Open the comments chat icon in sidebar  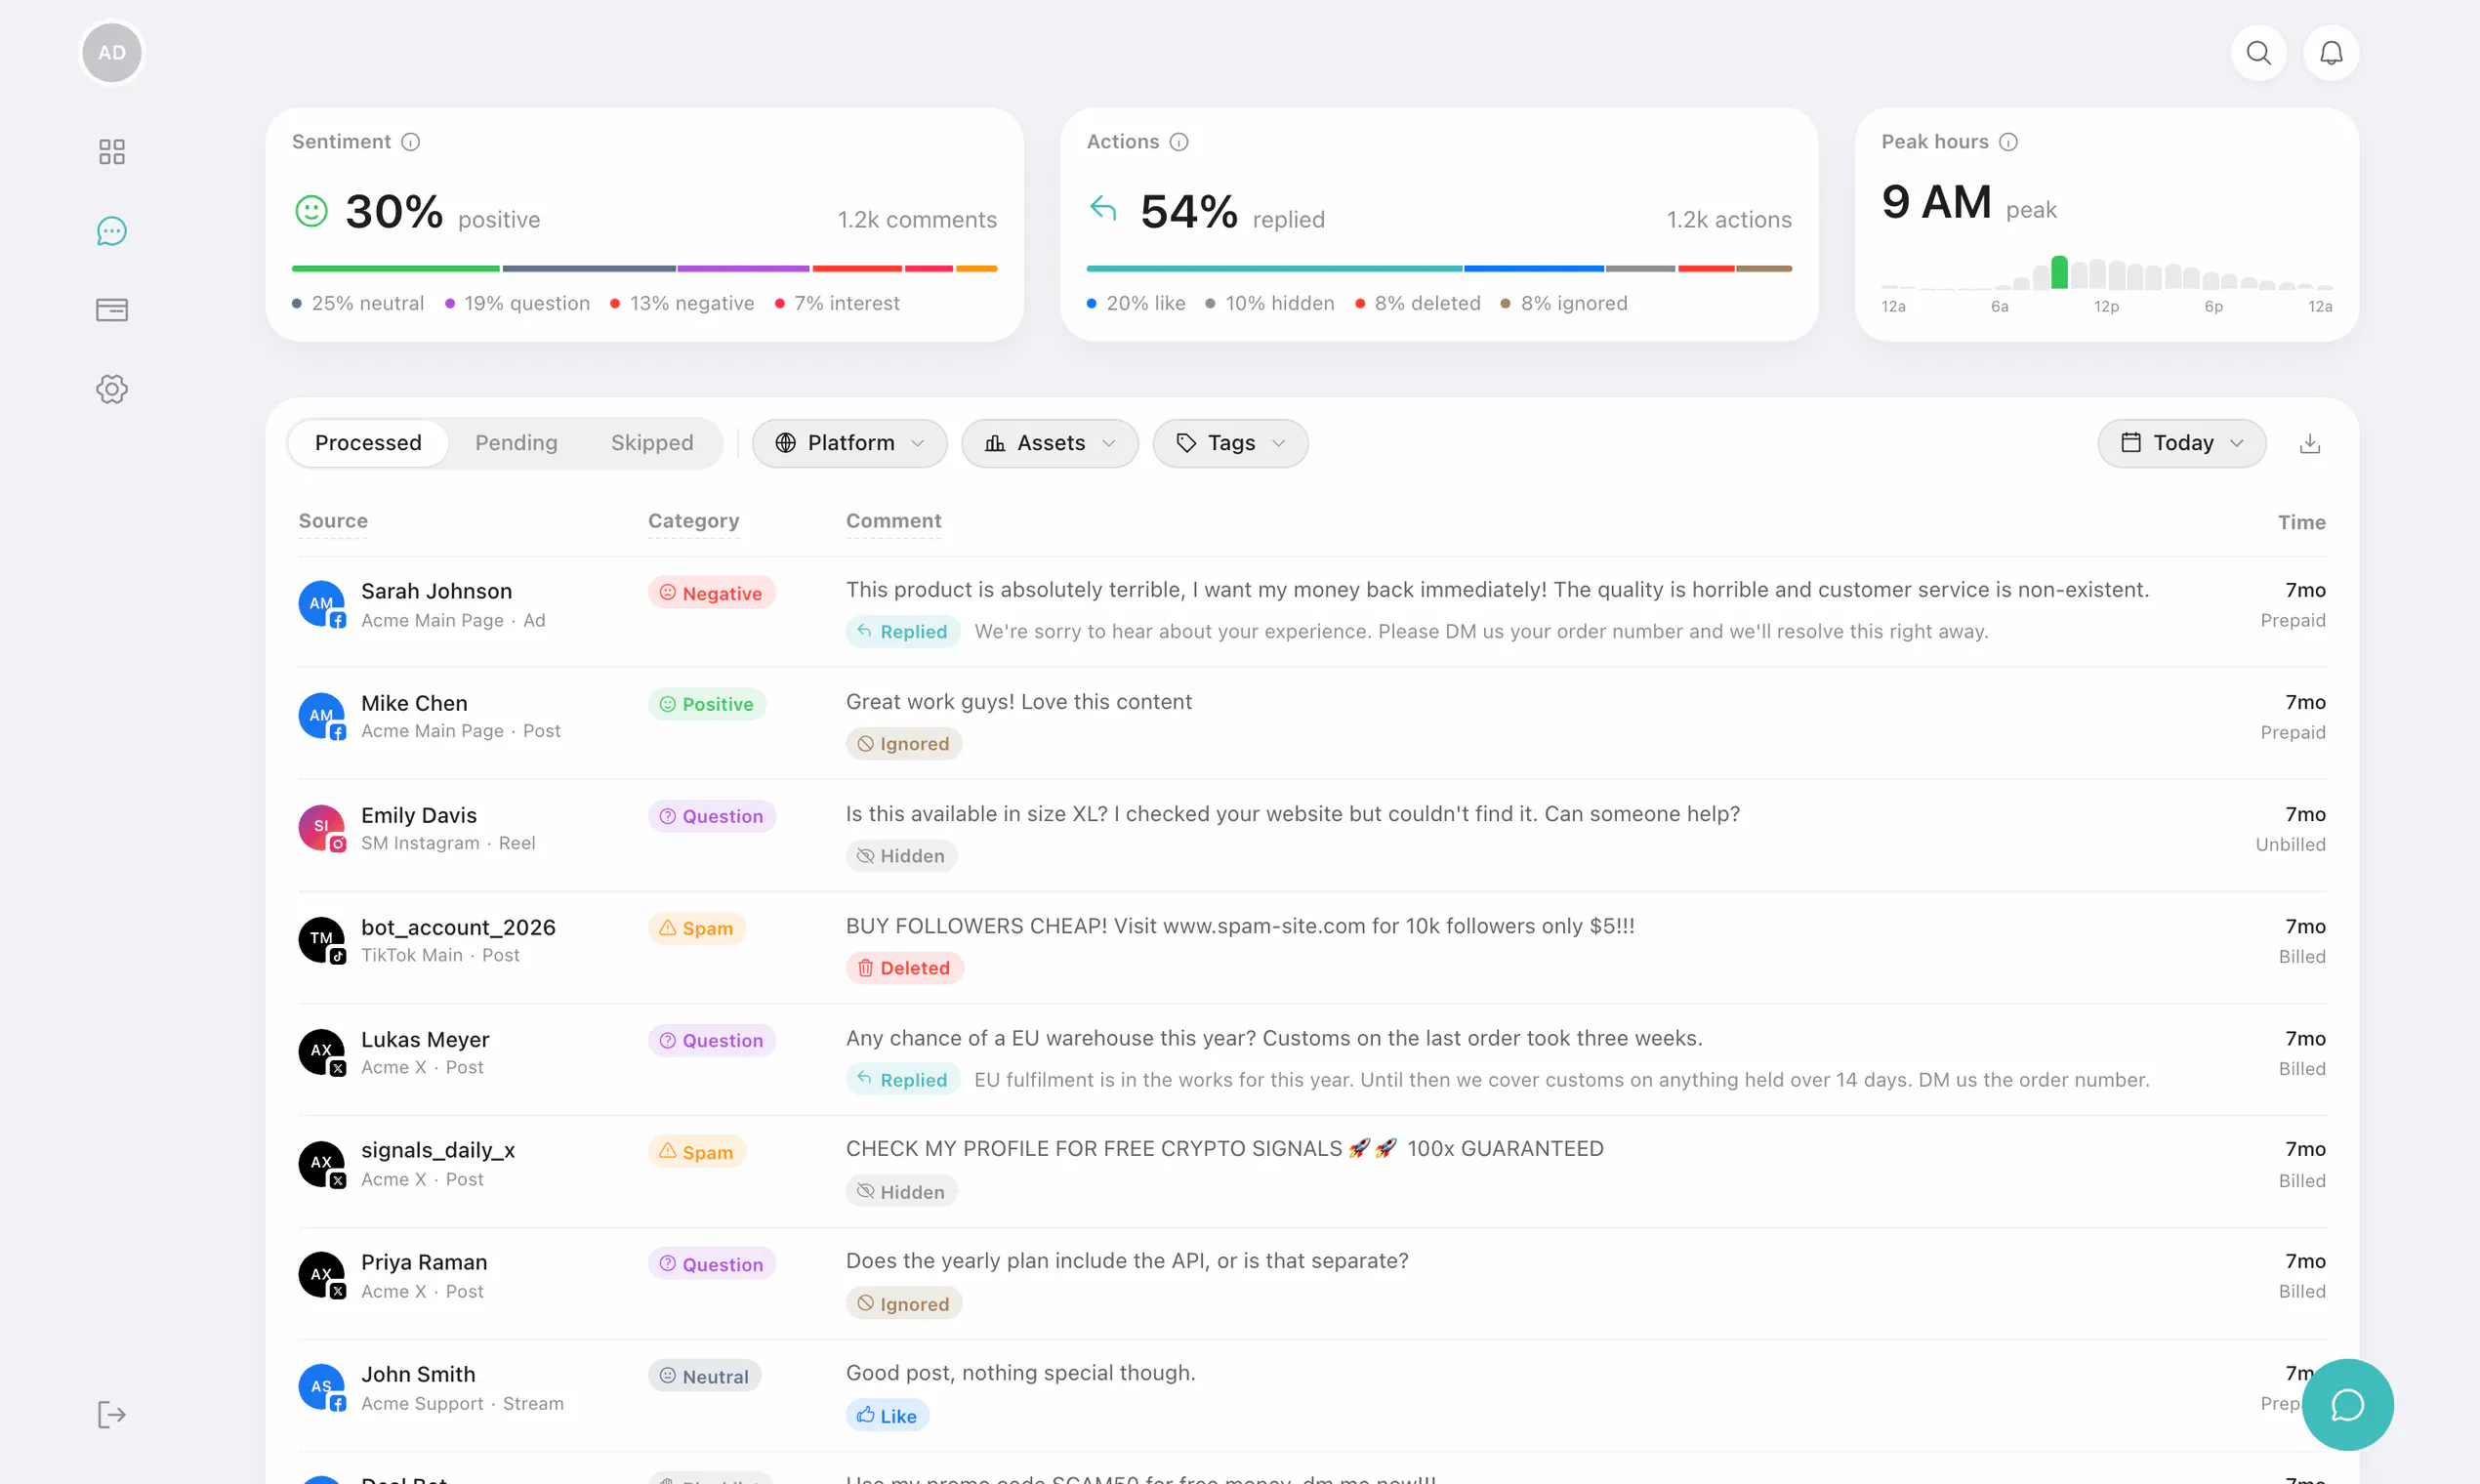[112, 231]
